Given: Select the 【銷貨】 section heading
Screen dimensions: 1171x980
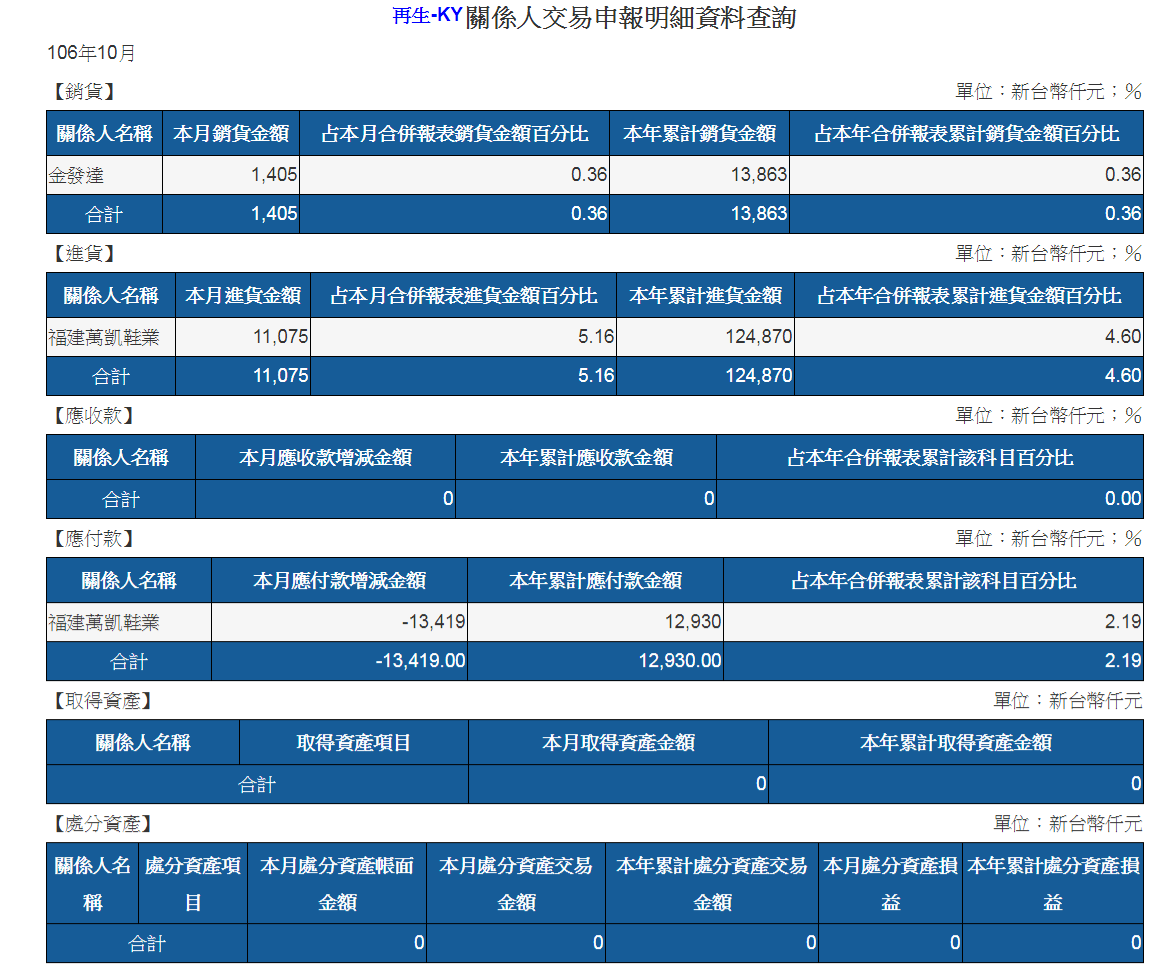Looking at the screenshot, I should point(84,92).
